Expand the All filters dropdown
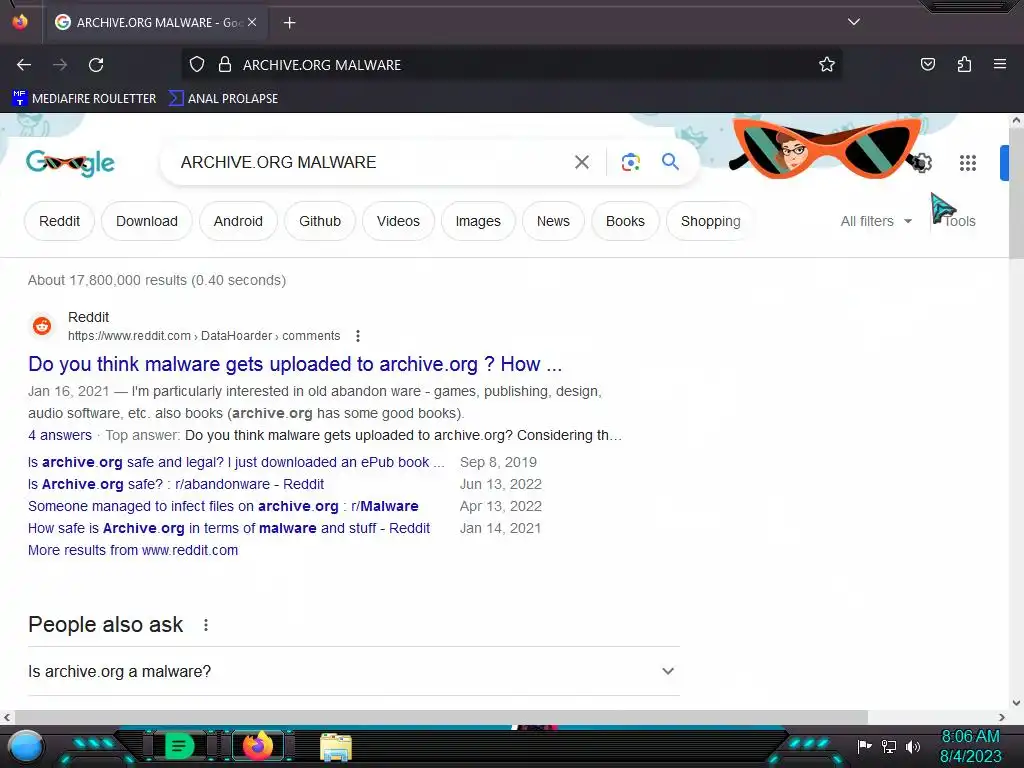Viewport: 1024px width, 768px height. pos(876,221)
